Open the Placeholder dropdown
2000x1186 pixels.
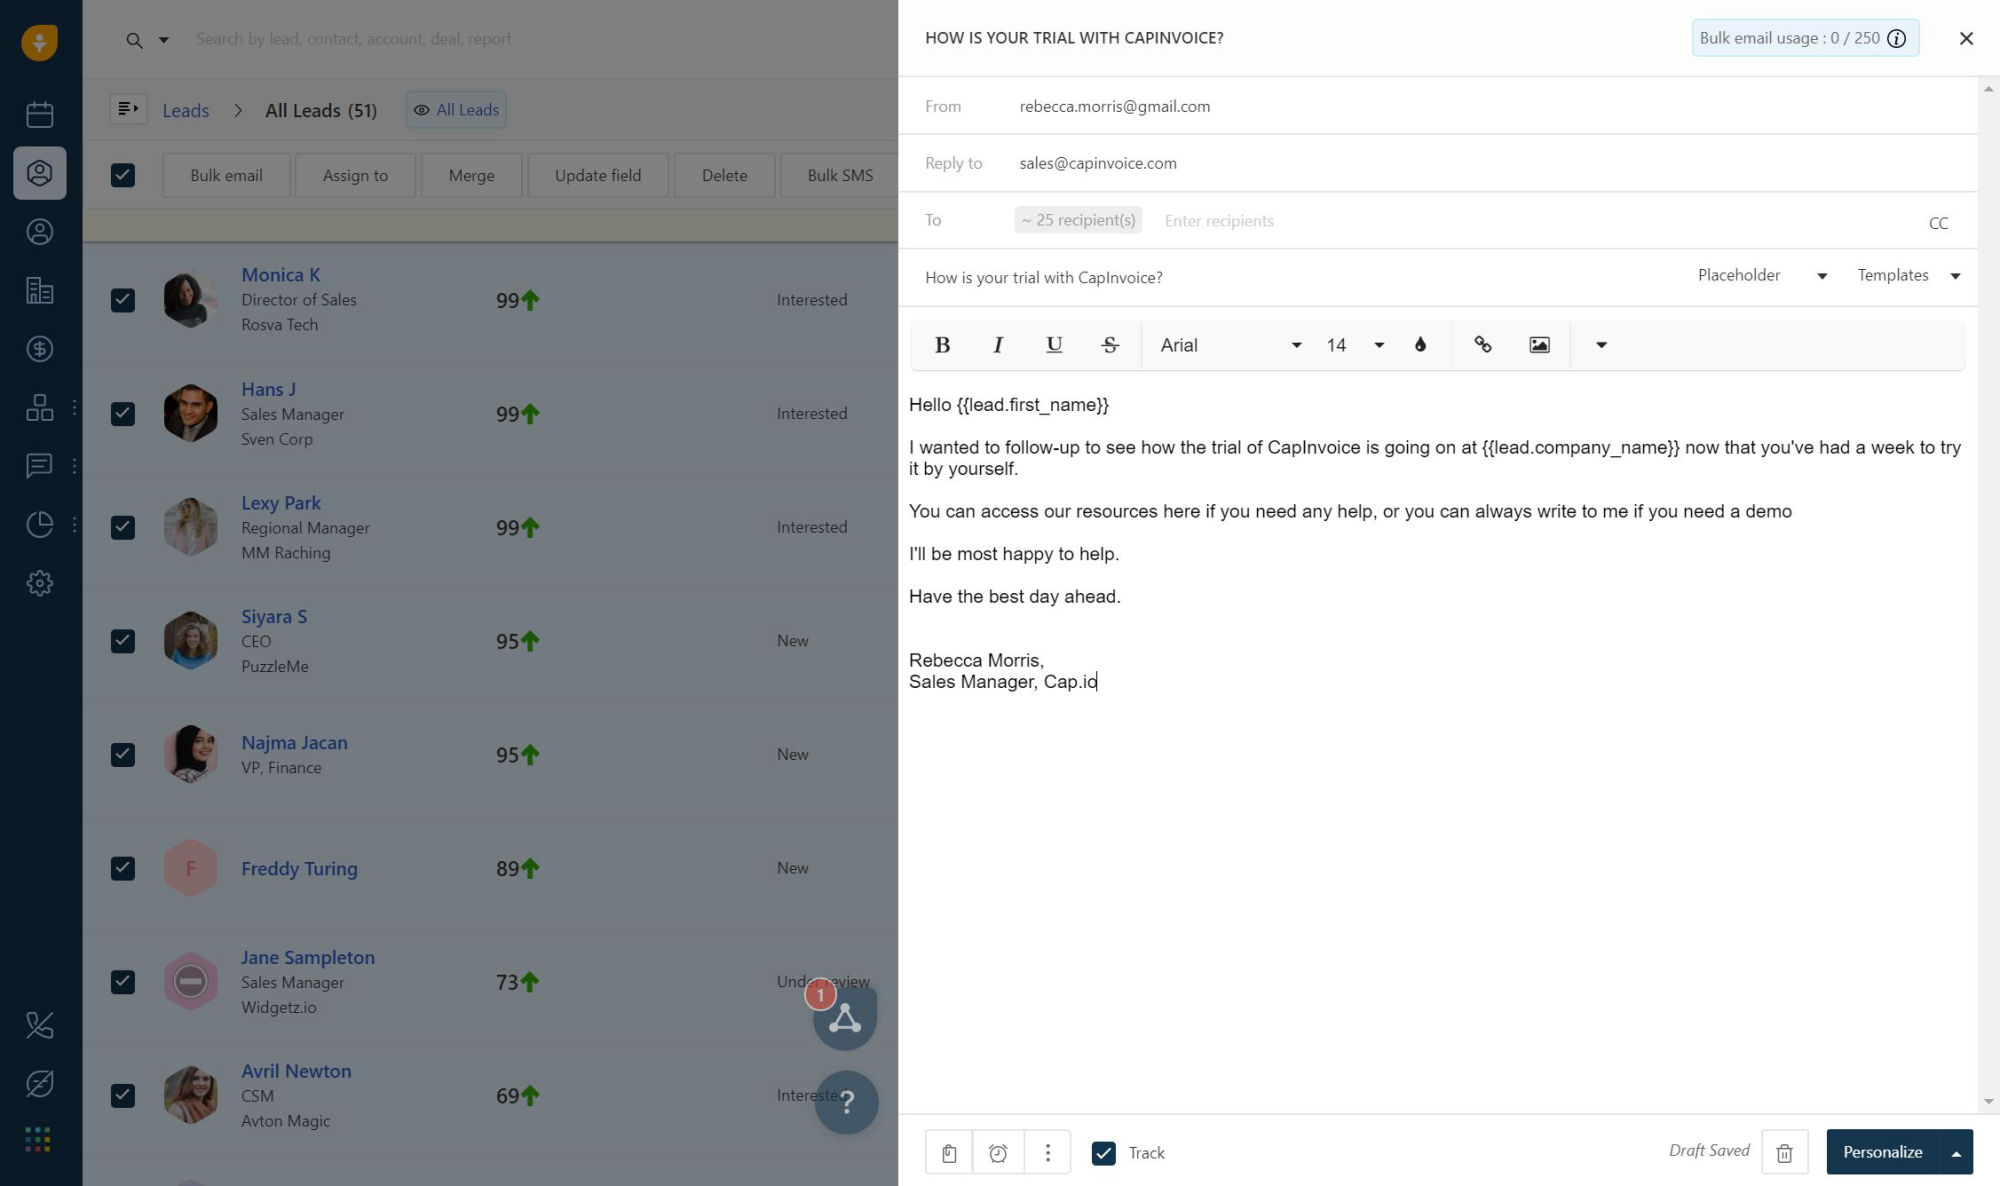point(1761,275)
